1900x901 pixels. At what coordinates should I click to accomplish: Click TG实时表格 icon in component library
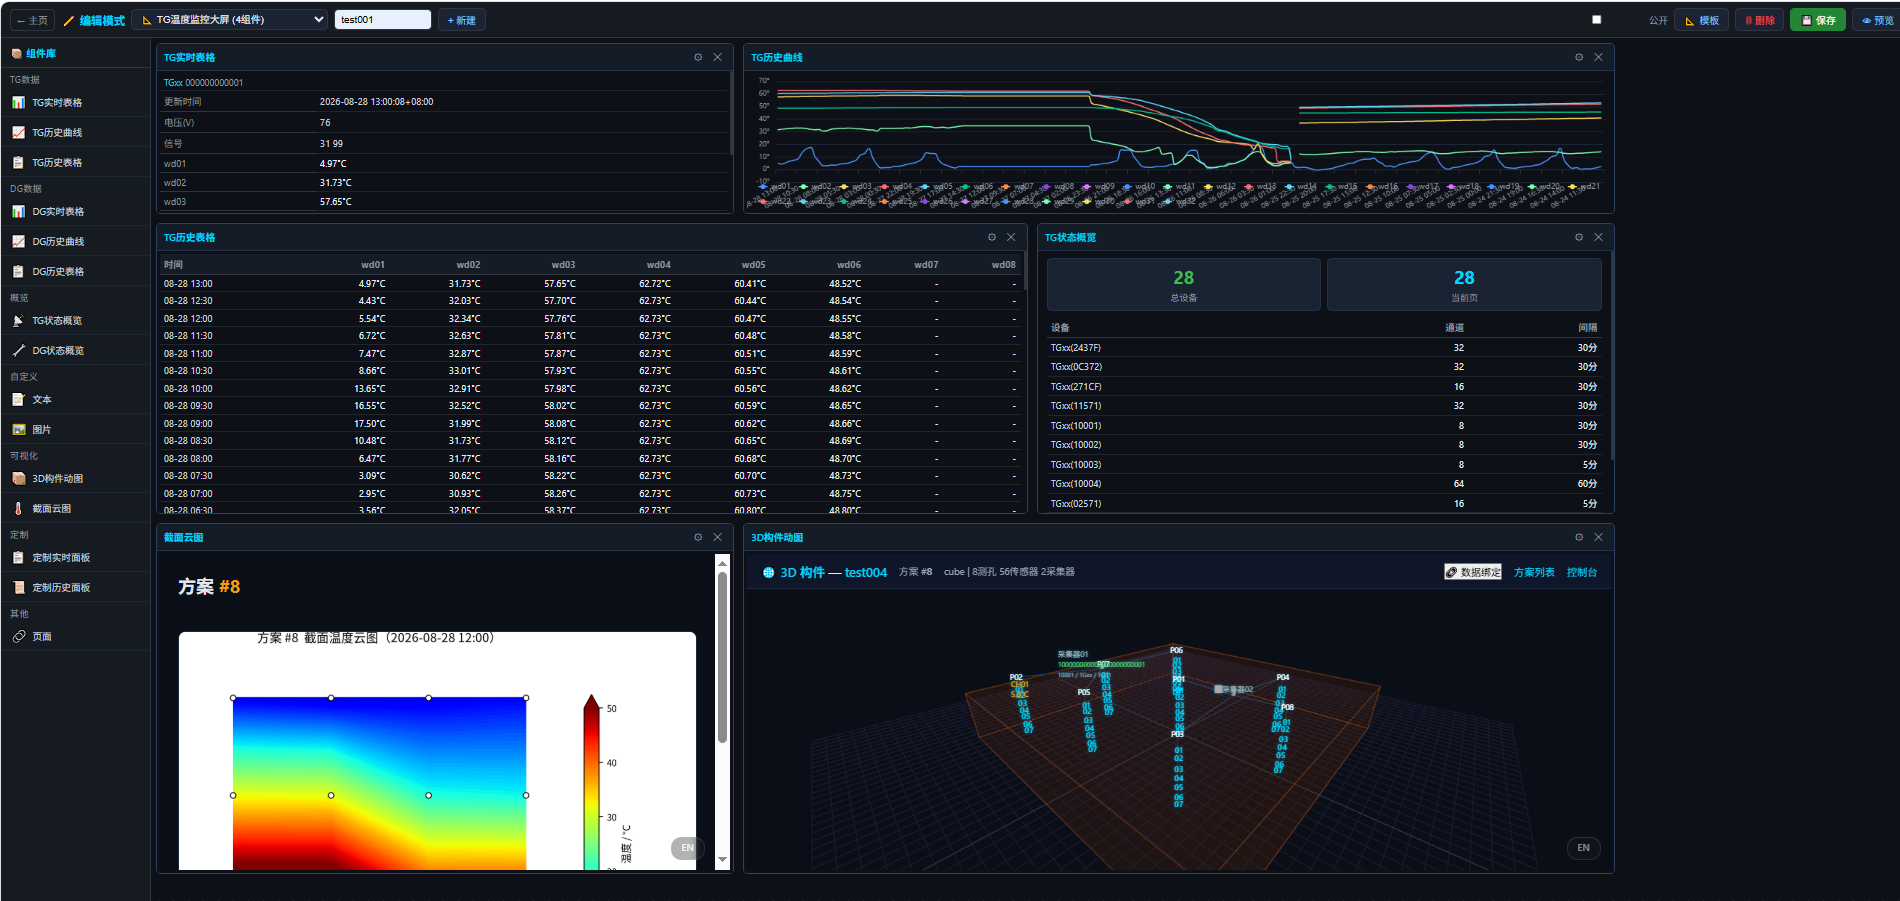pos(18,103)
